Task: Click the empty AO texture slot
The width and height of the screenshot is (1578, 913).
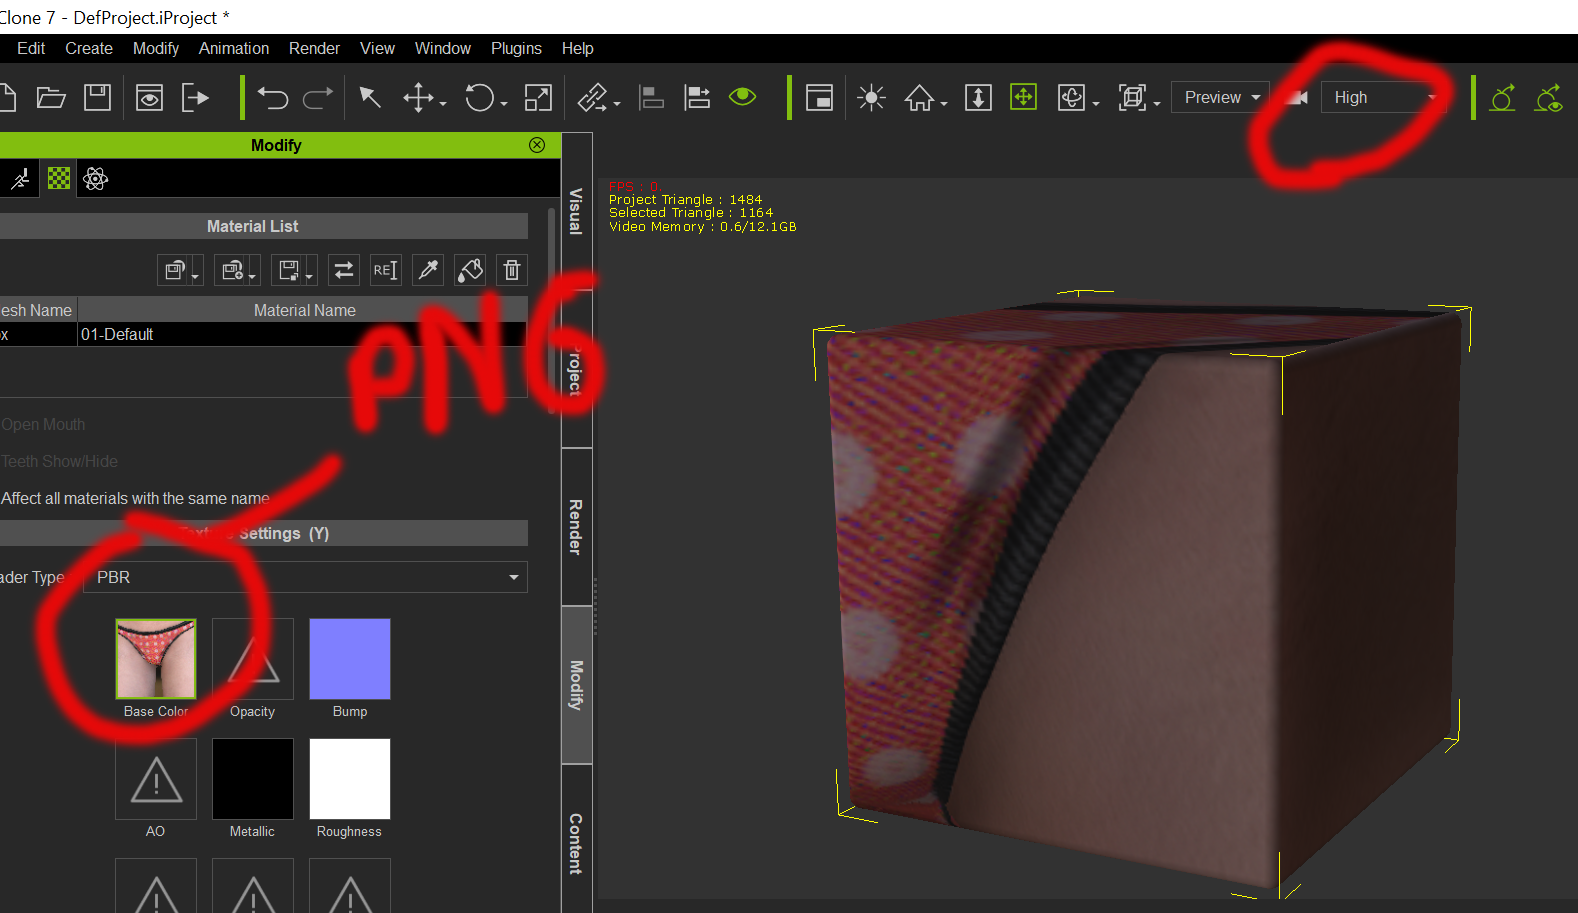Action: (x=156, y=779)
